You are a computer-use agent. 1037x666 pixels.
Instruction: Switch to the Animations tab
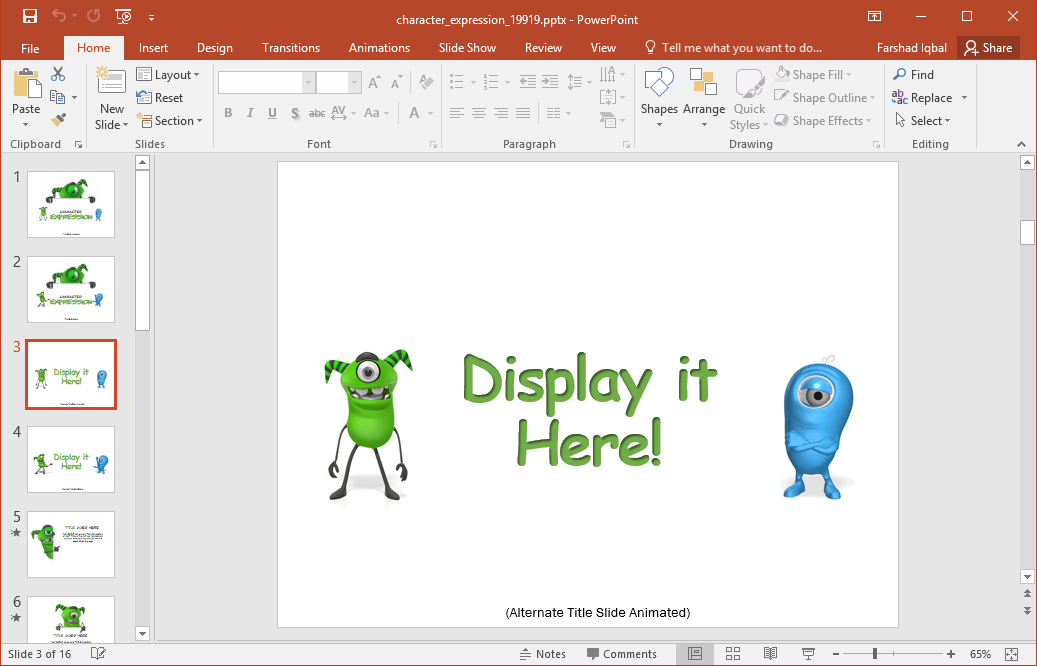379,47
